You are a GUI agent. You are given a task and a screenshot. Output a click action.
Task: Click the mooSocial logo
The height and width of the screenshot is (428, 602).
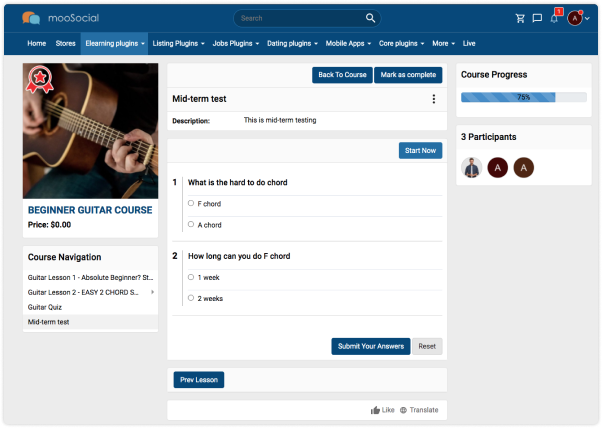click(x=61, y=18)
